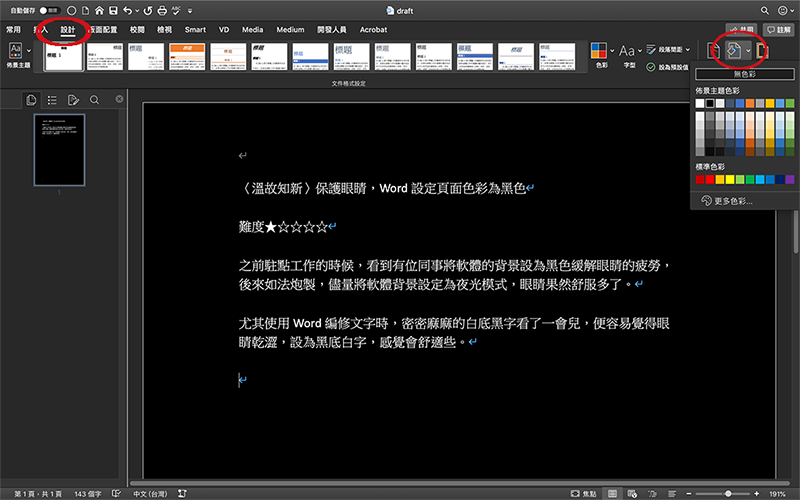The height and width of the screenshot is (500, 800).
Task: Apply the orange banner 標題 document style
Action: [x=187, y=57]
